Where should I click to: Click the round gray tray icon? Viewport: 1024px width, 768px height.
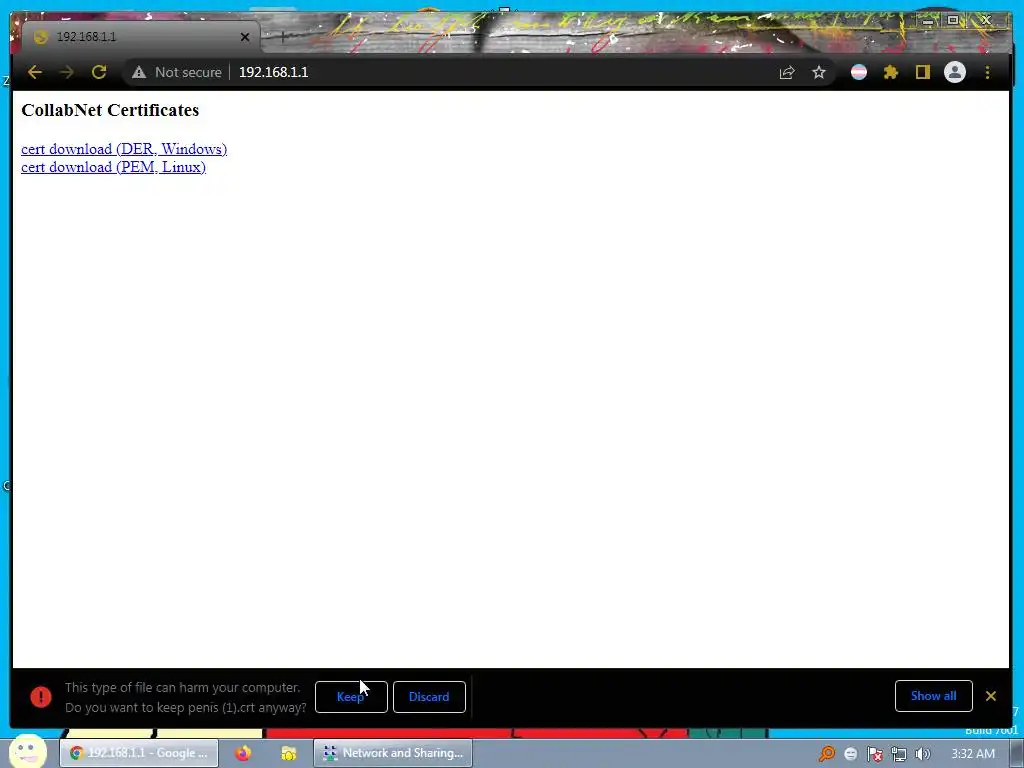(850, 754)
